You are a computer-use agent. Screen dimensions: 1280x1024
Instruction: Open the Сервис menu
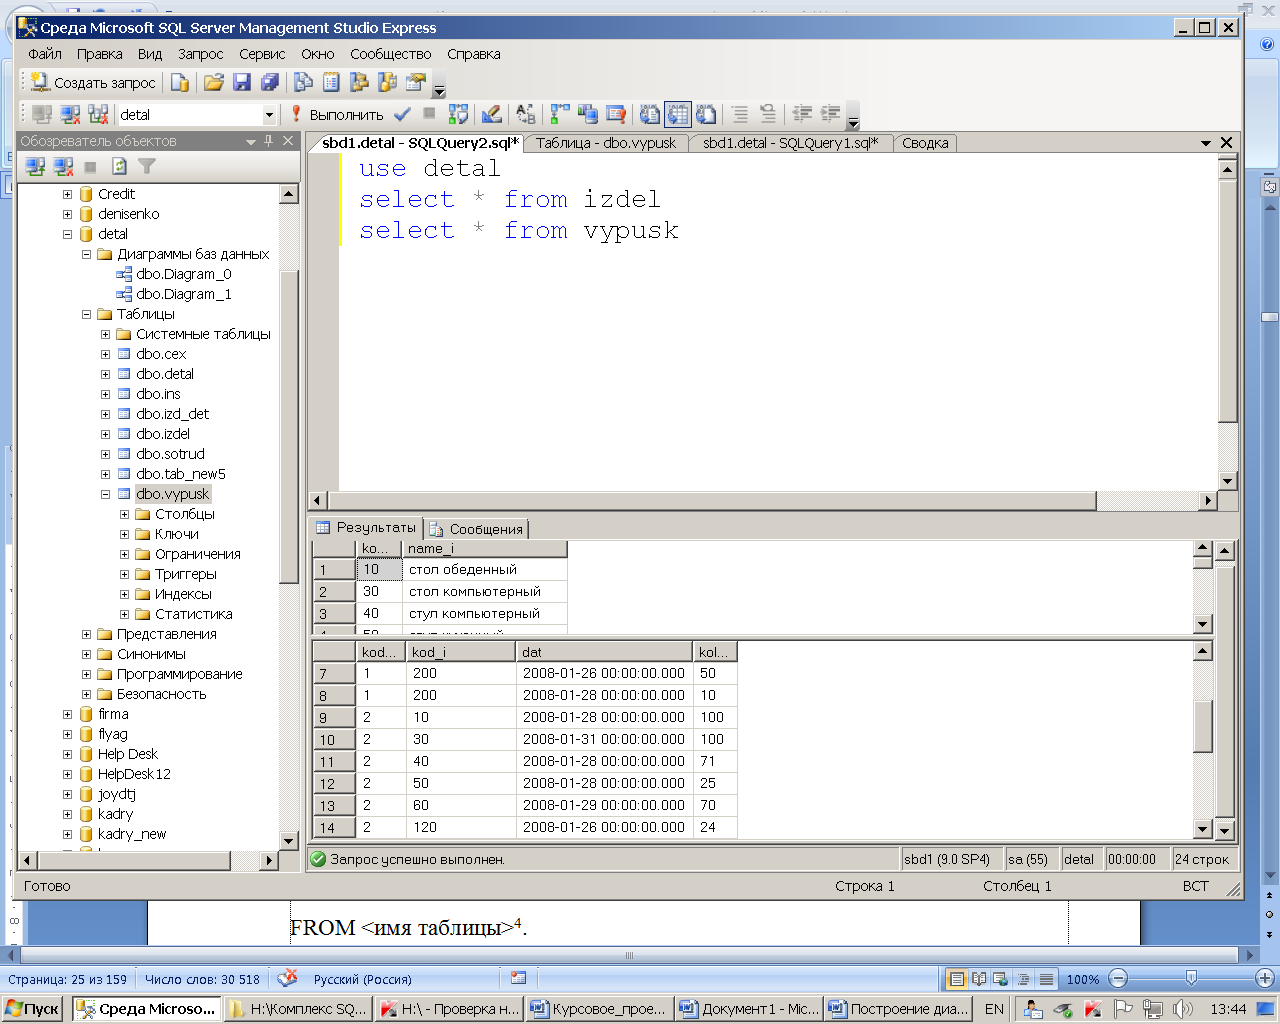(262, 54)
